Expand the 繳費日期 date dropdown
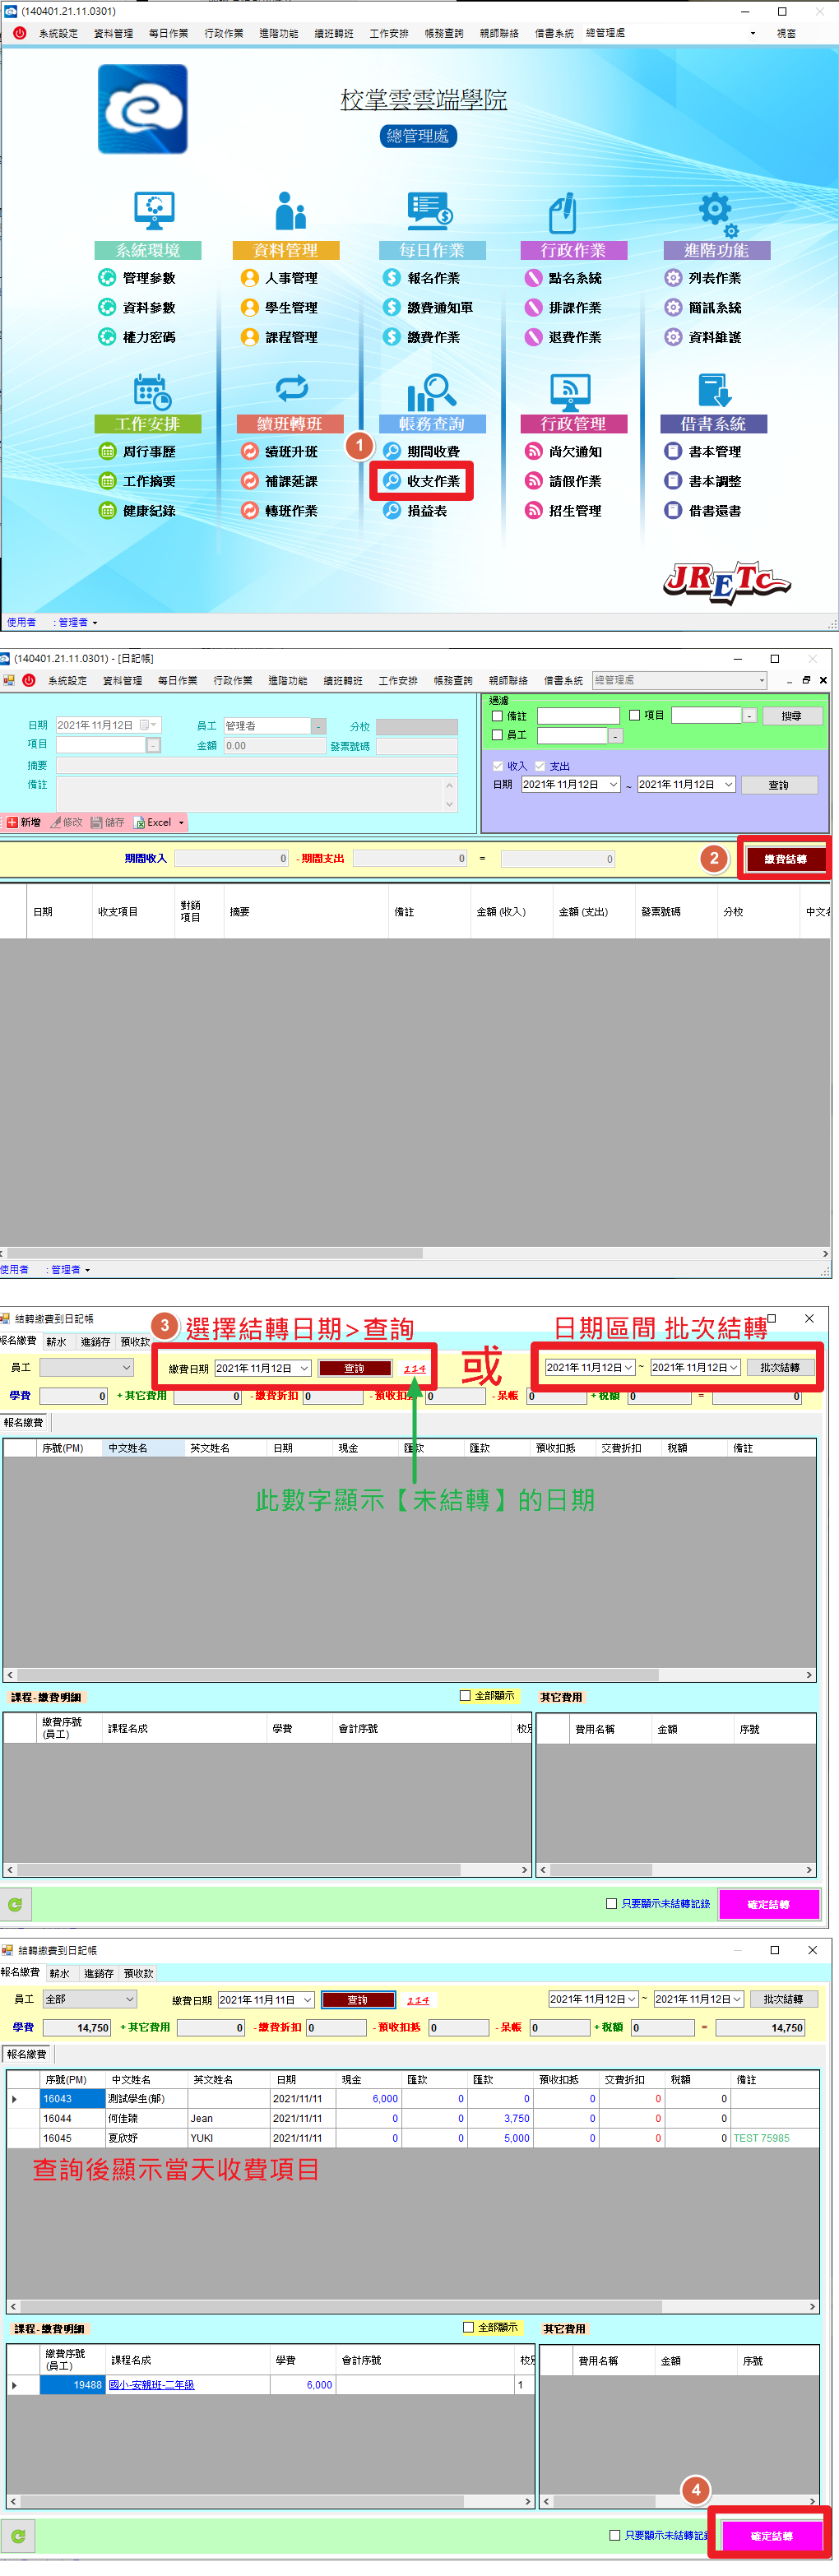Image resolution: width=839 pixels, height=2576 pixels. tap(304, 1368)
